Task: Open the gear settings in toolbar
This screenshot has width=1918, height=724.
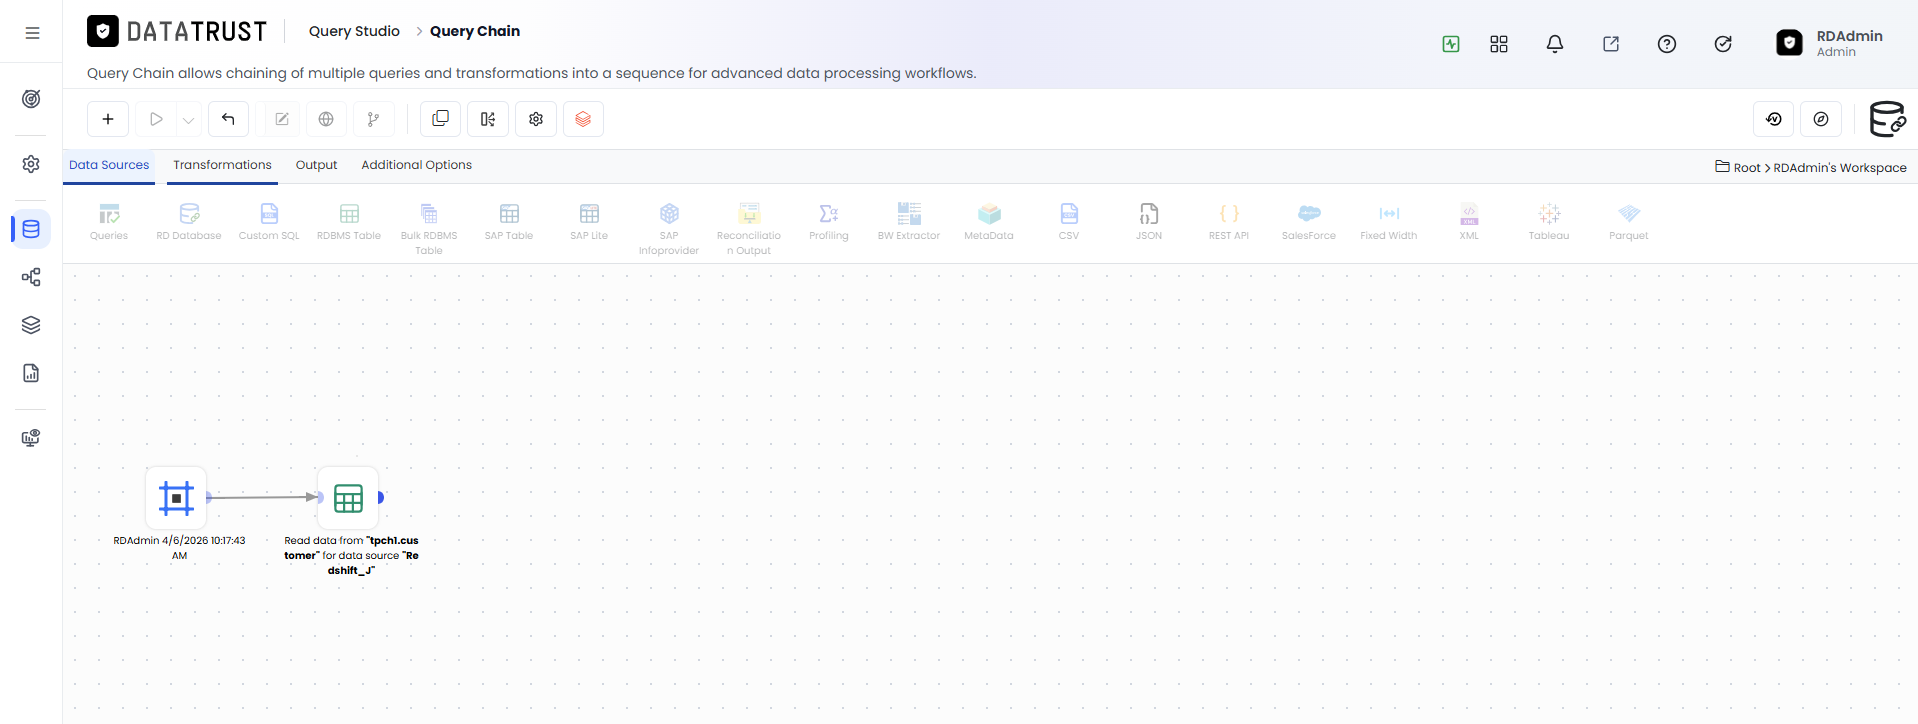Action: (536, 119)
